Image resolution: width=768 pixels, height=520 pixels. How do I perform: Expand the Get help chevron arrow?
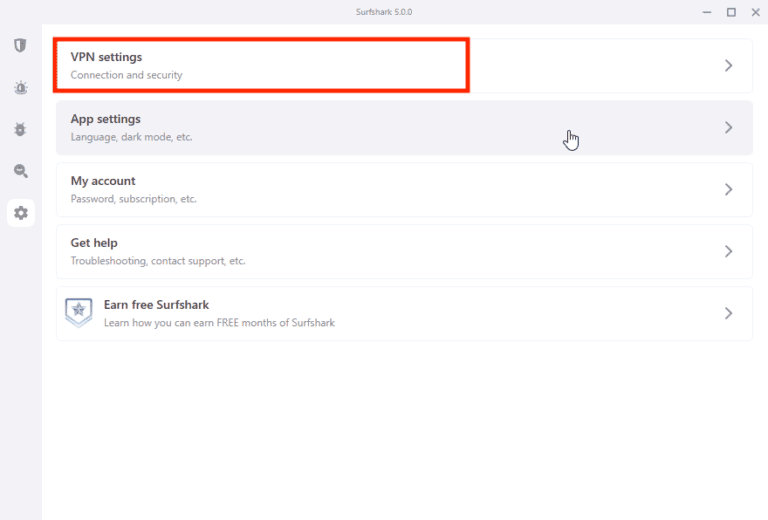[728, 252]
